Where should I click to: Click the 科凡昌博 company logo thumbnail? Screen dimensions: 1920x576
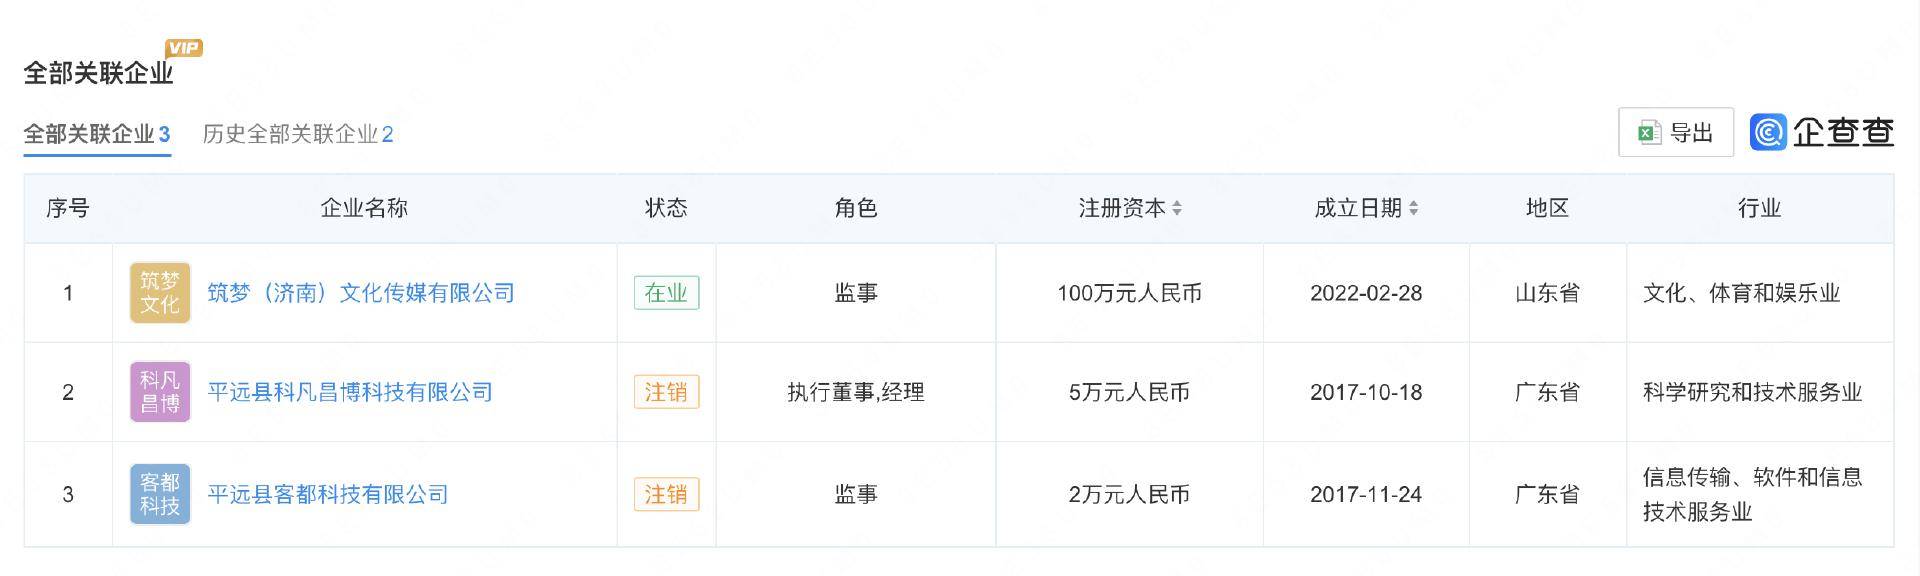(x=160, y=392)
